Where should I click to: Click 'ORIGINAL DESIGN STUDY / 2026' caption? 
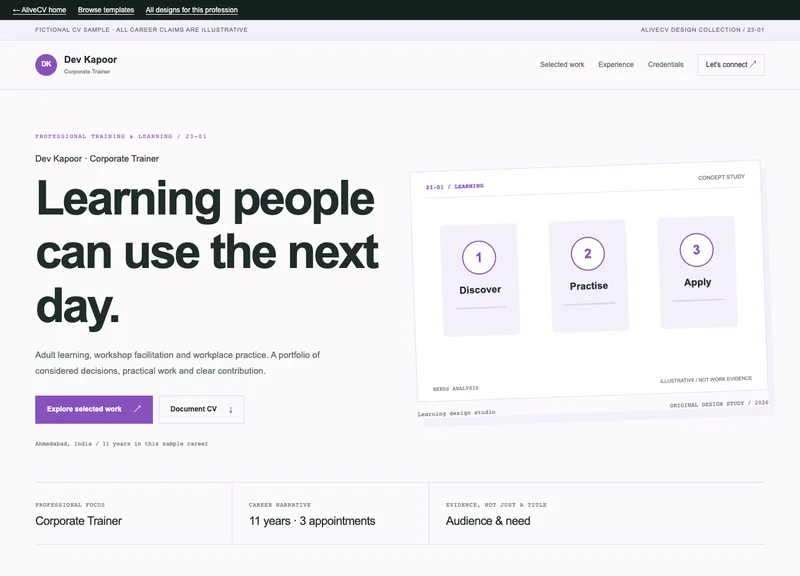(719, 404)
